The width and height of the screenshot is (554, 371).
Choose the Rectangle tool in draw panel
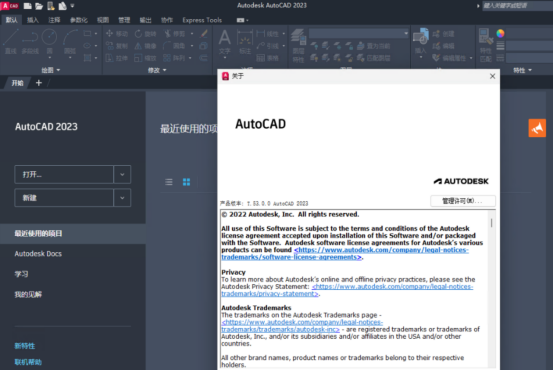point(87,34)
